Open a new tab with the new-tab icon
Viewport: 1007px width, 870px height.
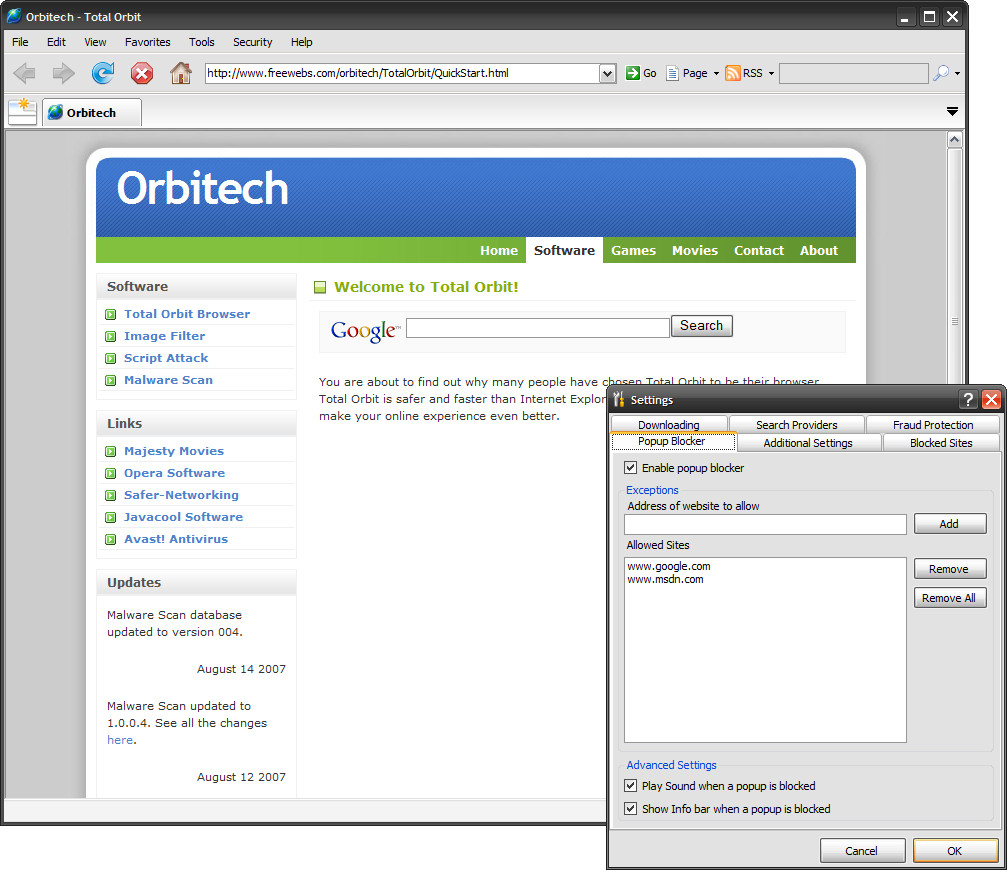point(22,112)
